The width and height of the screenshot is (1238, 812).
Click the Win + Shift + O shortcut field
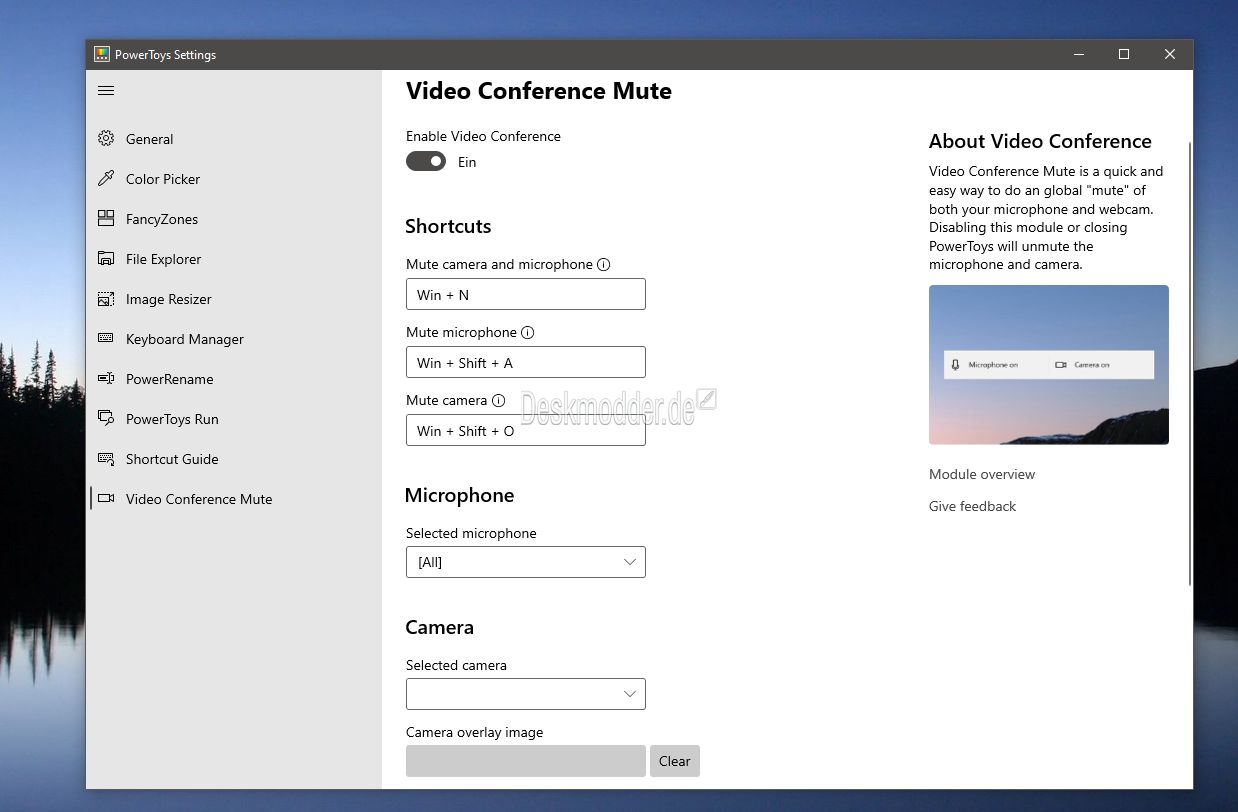pos(526,430)
